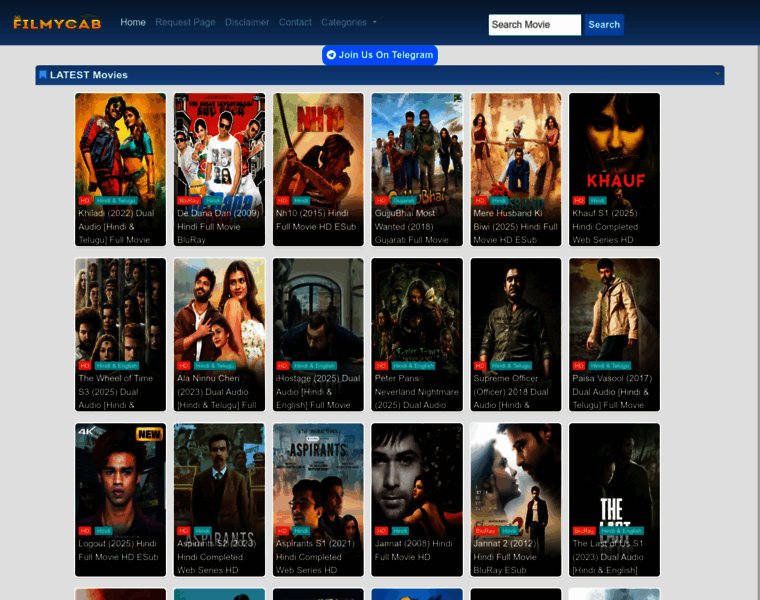760x600 pixels.
Task: Open GujjuBhai Most Wanted (2018) poster
Action: 417,170
